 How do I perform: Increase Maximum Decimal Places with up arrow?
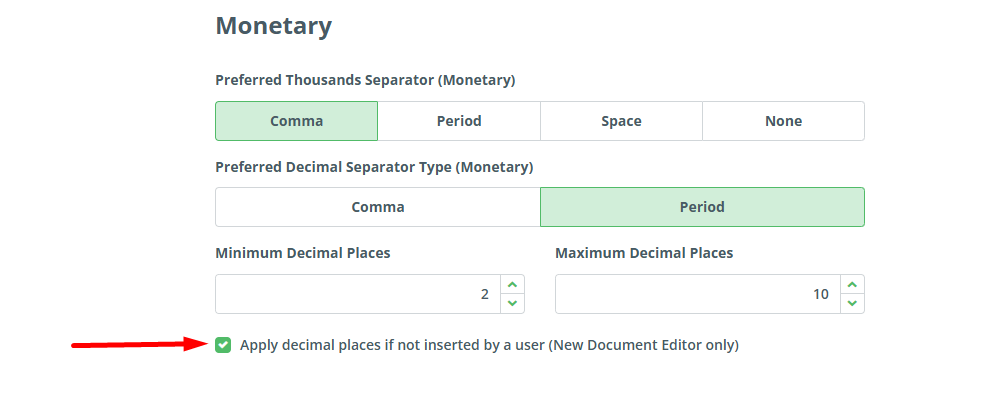pyautogui.click(x=852, y=285)
